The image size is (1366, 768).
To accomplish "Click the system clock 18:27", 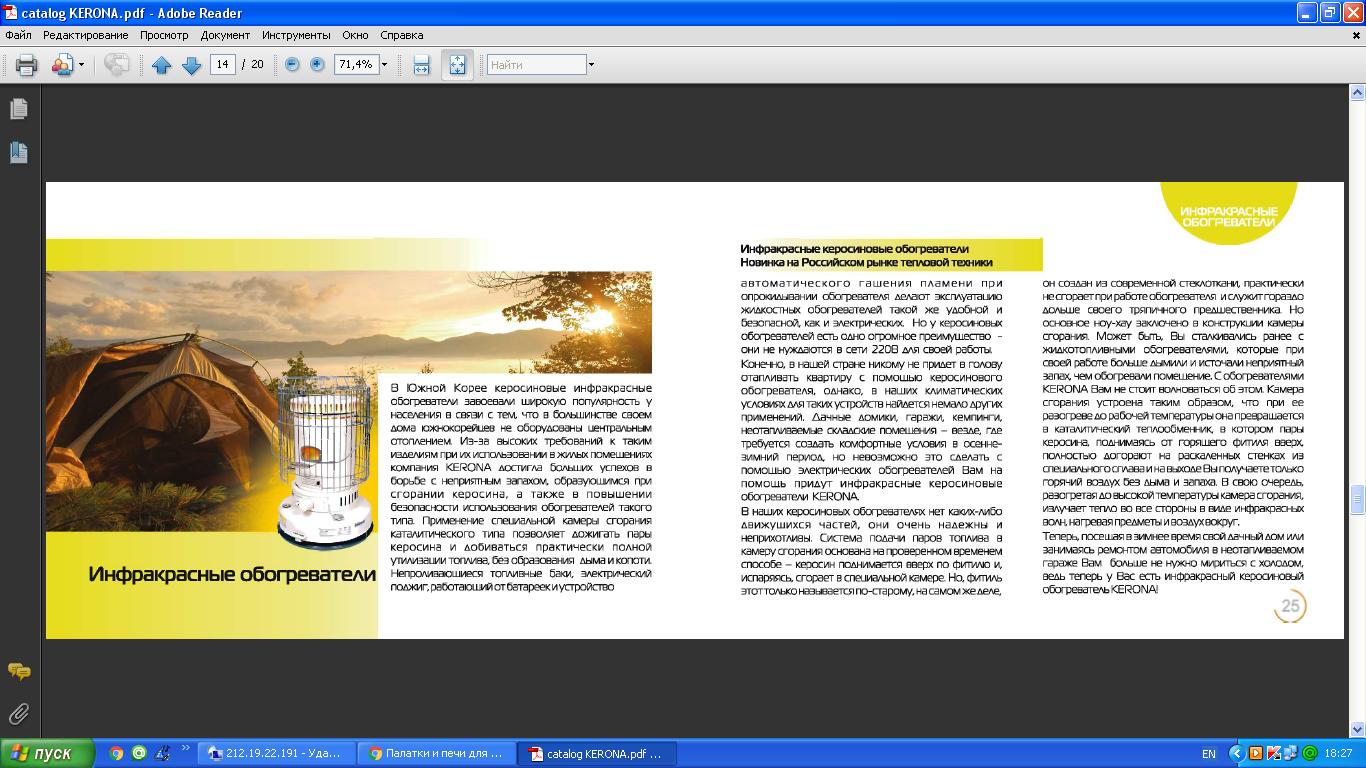I will (x=1338, y=753).
